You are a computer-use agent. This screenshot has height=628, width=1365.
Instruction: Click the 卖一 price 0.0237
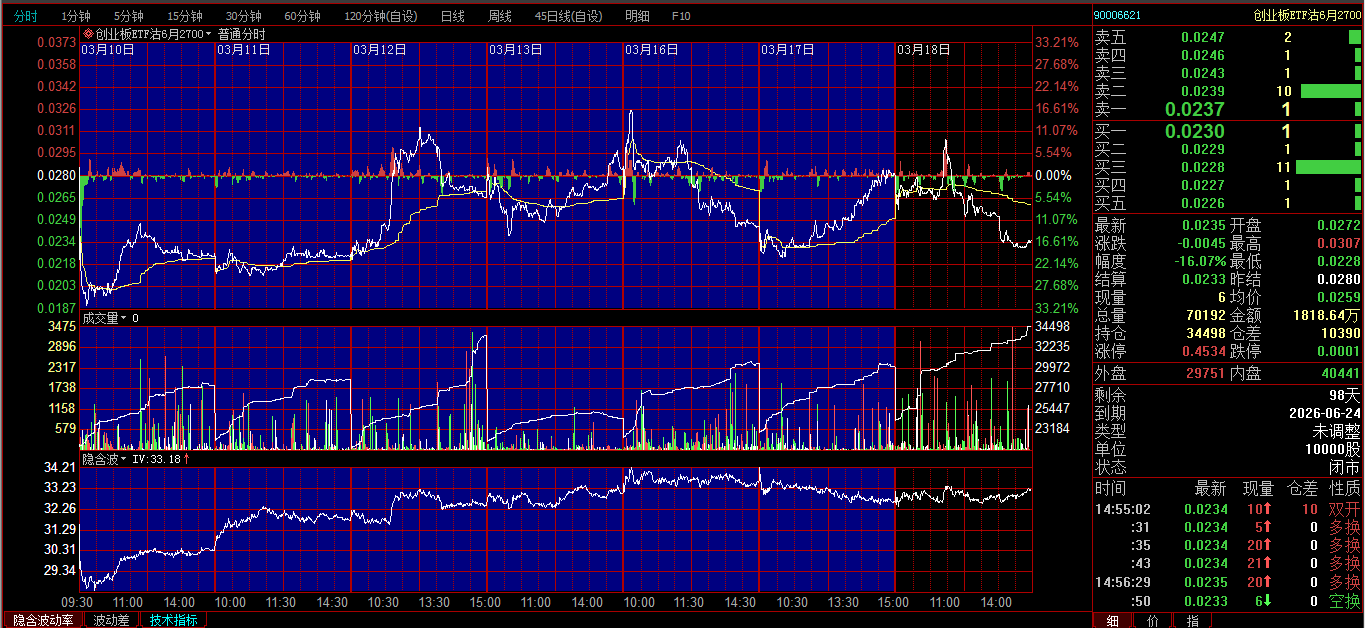1195,110
